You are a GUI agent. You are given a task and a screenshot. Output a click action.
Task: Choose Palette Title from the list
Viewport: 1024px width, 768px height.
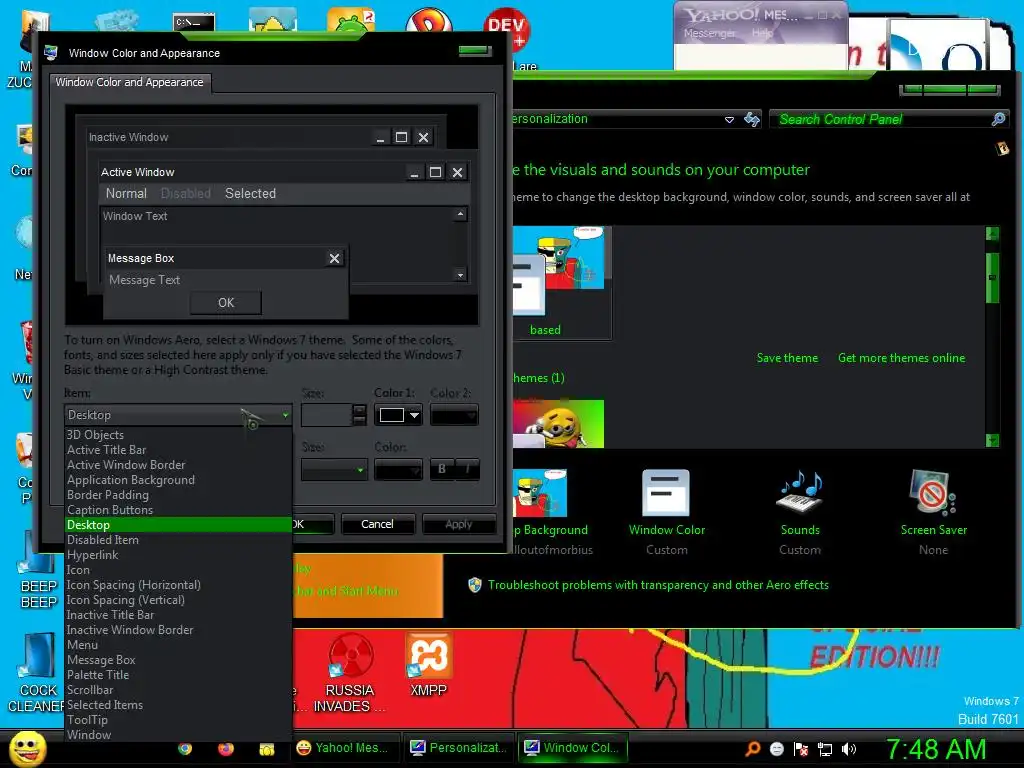[178, 675]
